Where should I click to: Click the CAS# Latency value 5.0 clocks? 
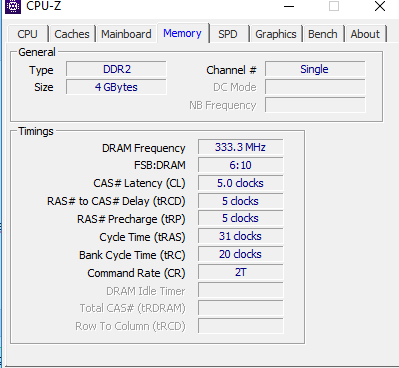point(240,183)
